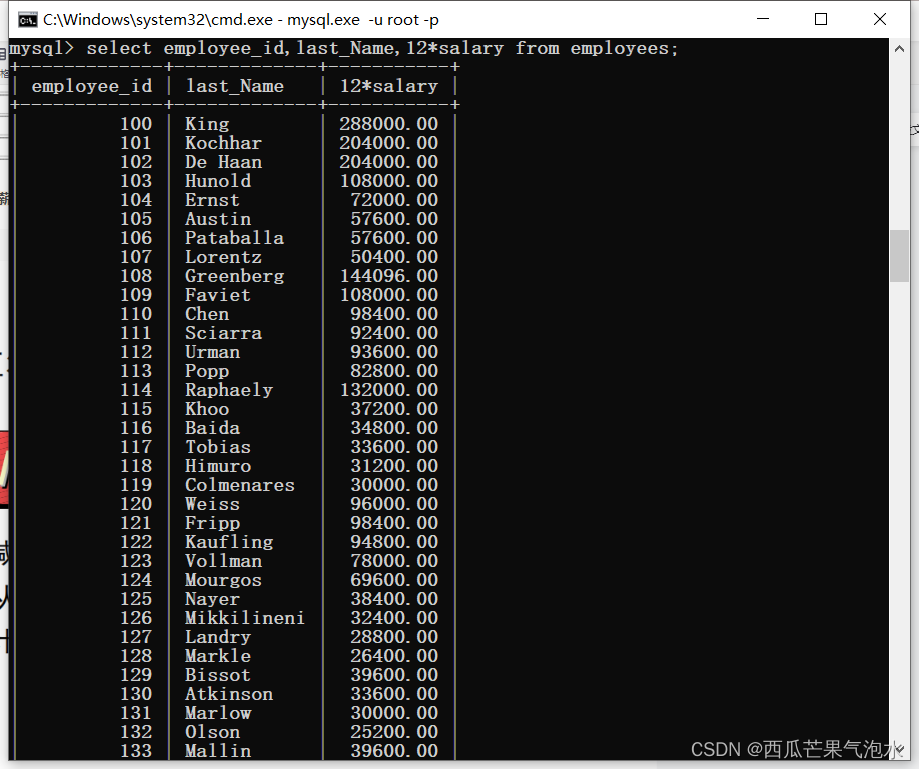
Task: Click the scrollbar up arrow
Action: click(899, 49)
